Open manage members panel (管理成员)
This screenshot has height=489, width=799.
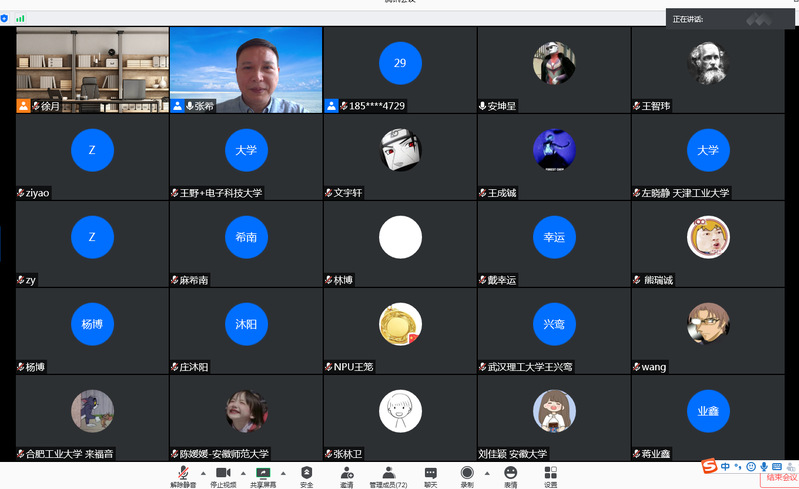click(x=388, y=473)
